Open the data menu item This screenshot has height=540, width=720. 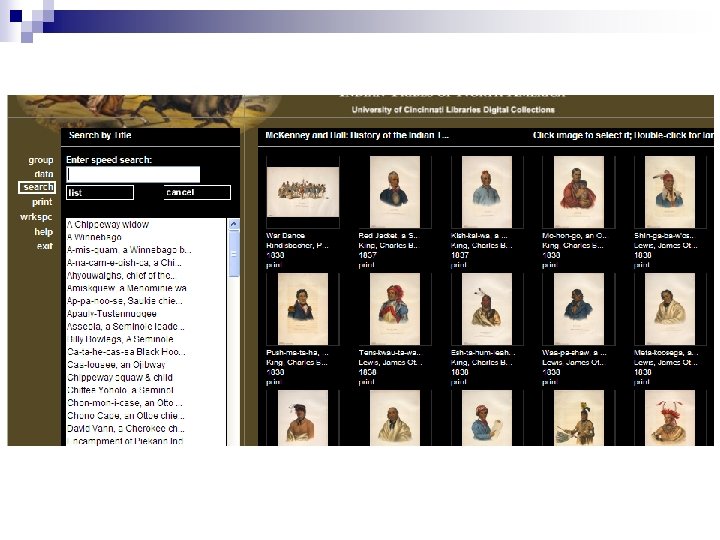[44, 174]
